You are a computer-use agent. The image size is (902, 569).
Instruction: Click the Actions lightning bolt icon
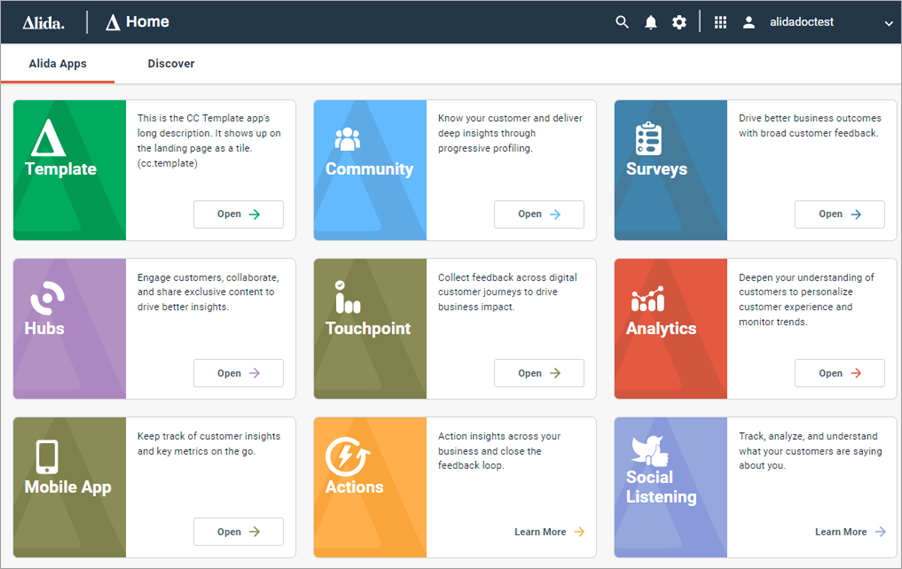(x=347, y=456)
